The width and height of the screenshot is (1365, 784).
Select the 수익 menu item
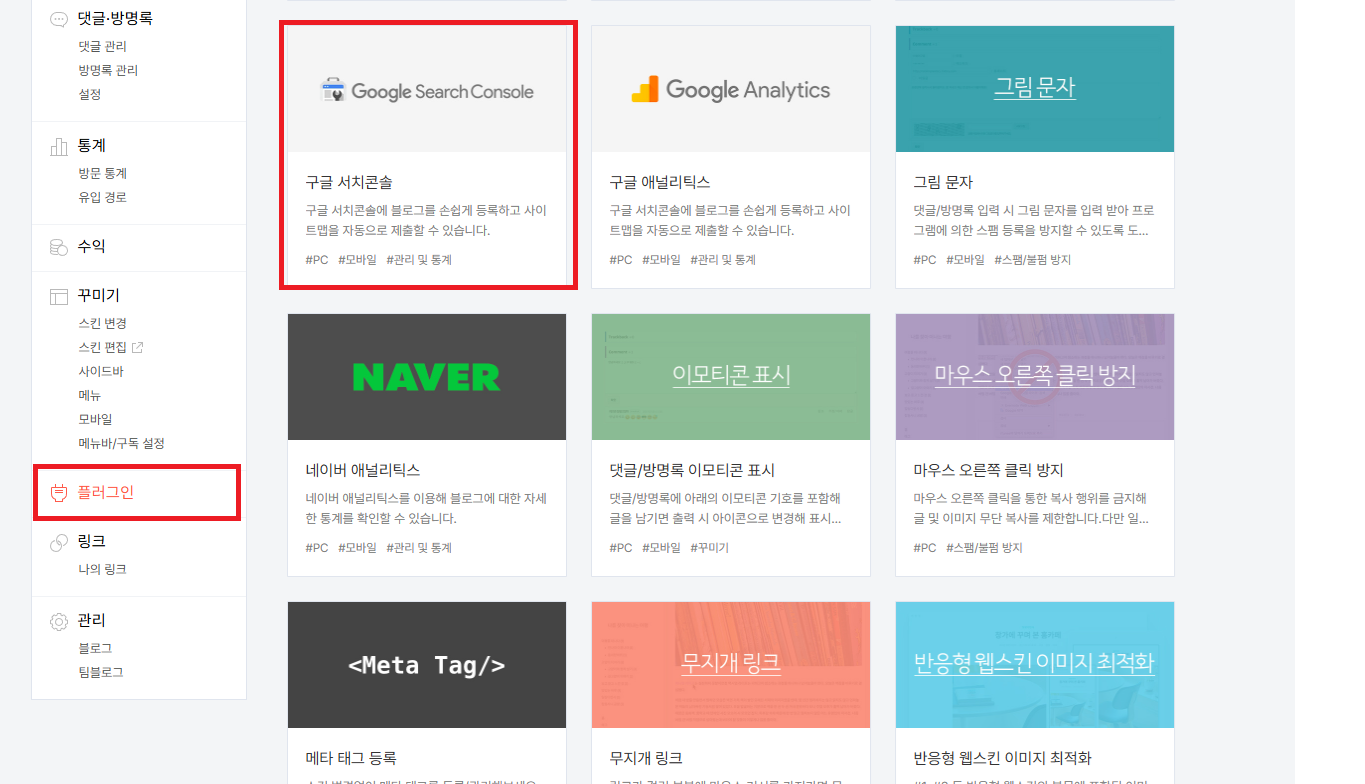pos(91,246)
